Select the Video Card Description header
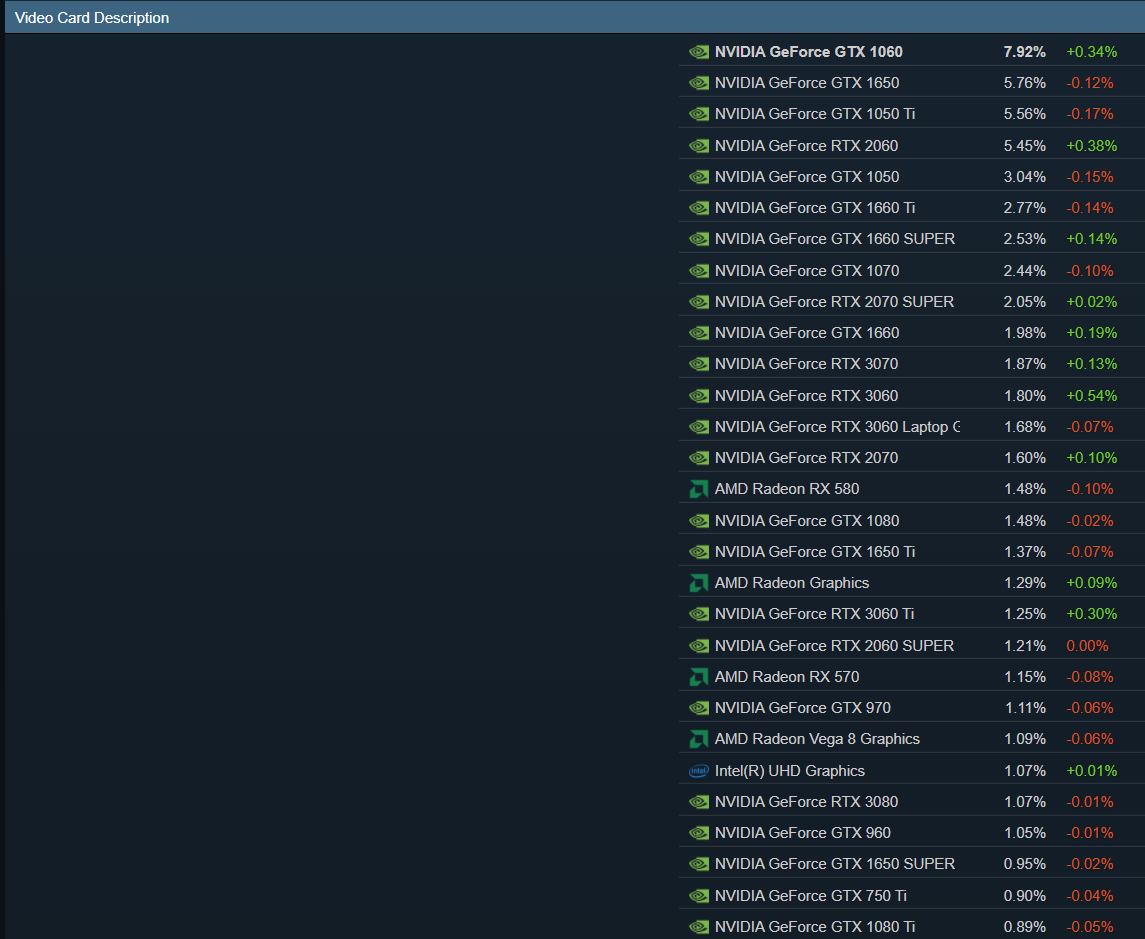 click(x=92, y=18)
